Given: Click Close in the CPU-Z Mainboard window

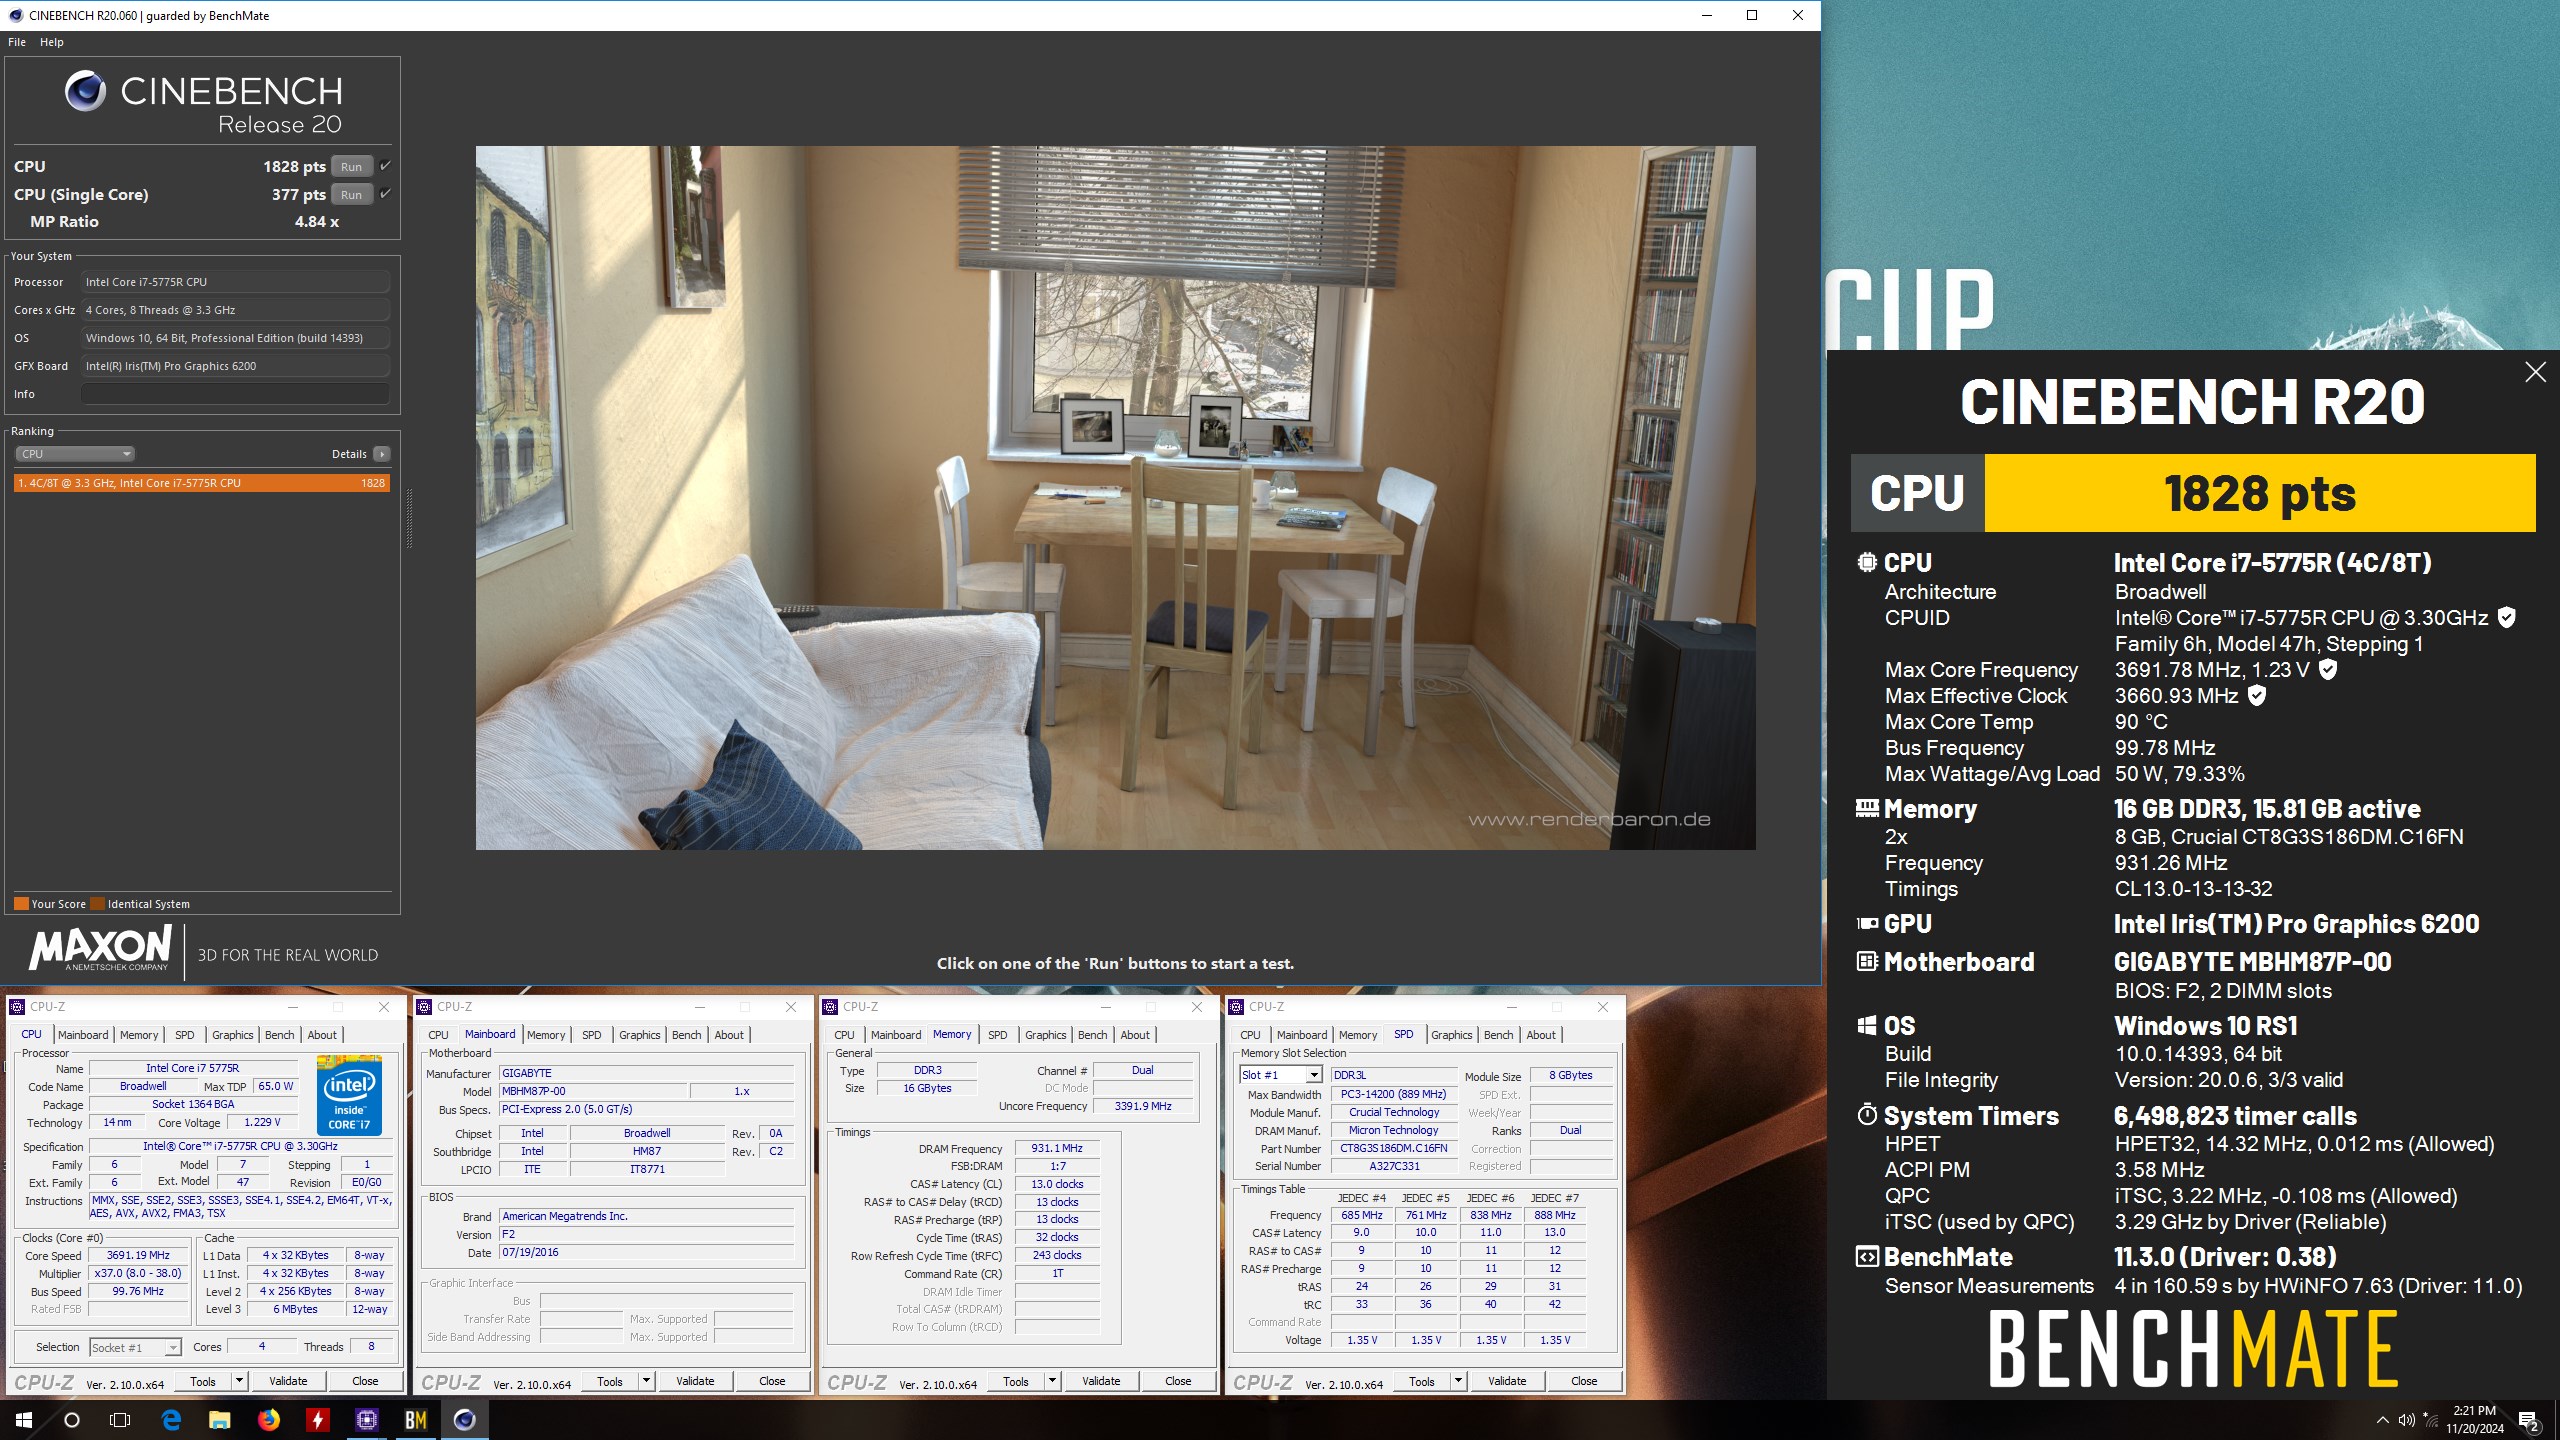Looking at the screenshot, I should point(772,1381).
